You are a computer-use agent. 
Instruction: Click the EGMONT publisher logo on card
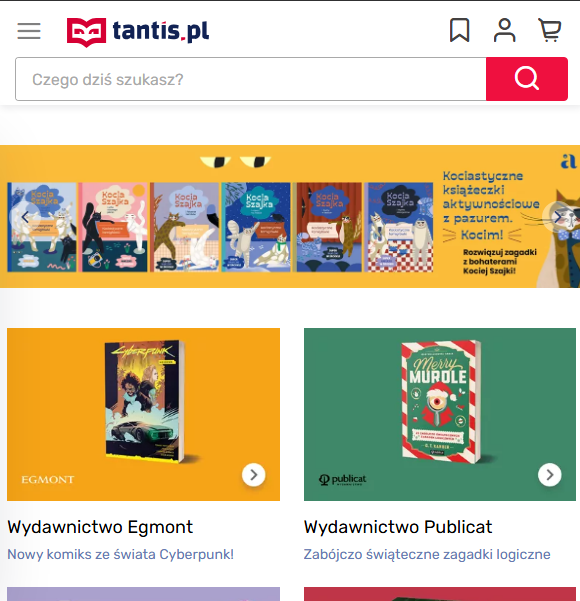pyautogui.click(x=48, y=479)
